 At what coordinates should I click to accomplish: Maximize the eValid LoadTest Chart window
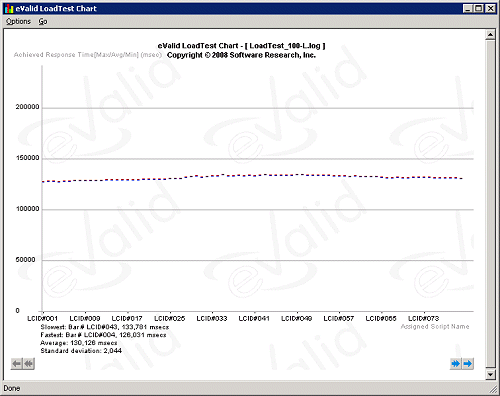click(479, 9)
